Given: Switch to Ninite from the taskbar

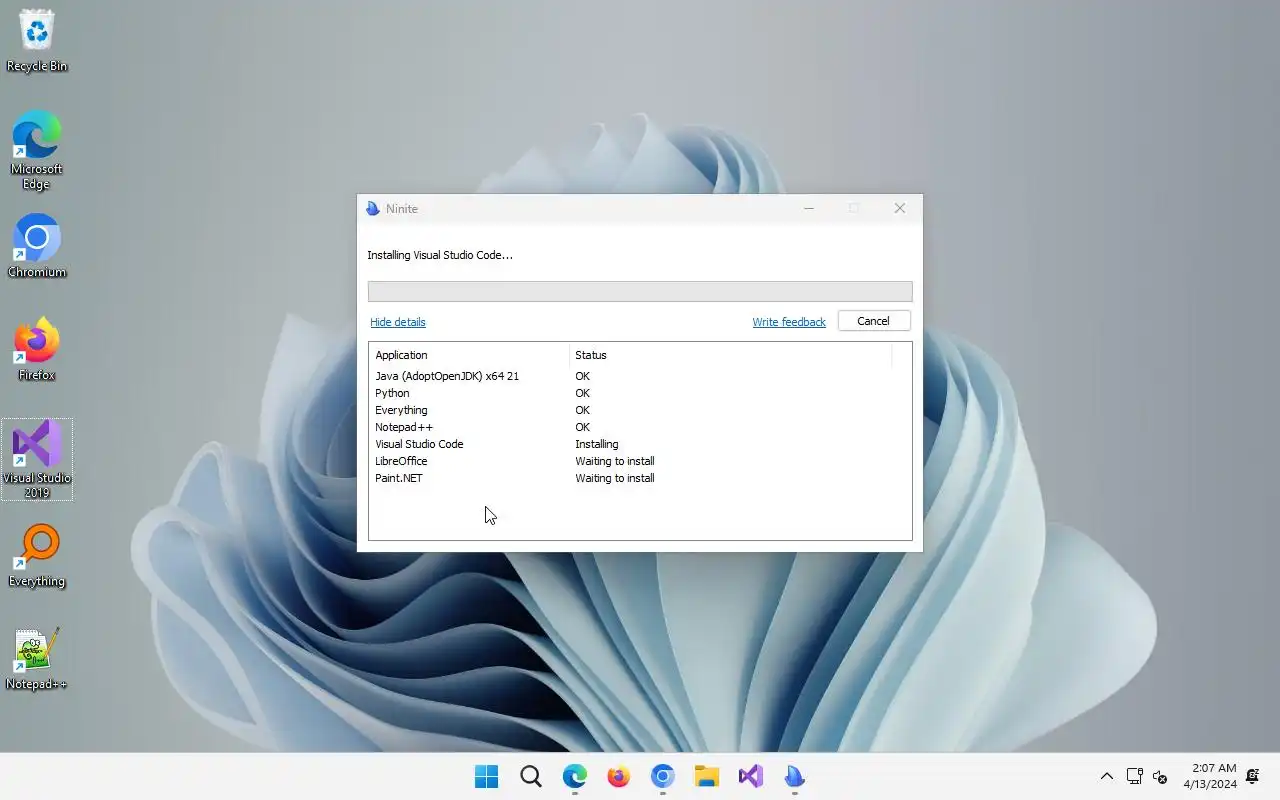Looking at the screenshot, I should tap(795, 776).
